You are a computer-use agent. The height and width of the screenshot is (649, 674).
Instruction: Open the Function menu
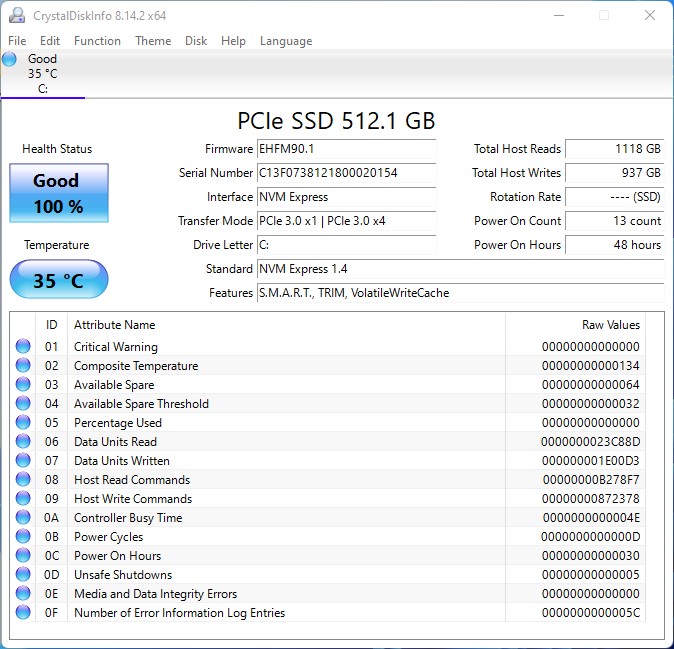pos(97,41)
